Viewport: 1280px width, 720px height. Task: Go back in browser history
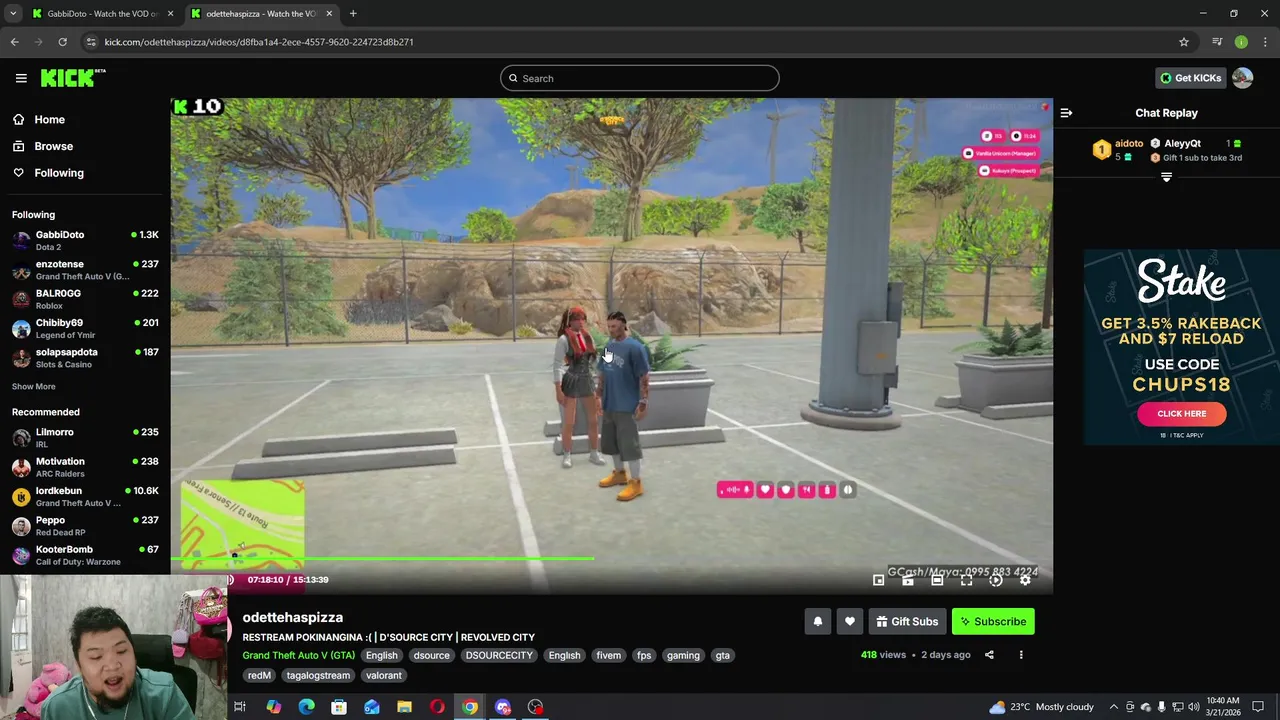(x=14, y=42)
